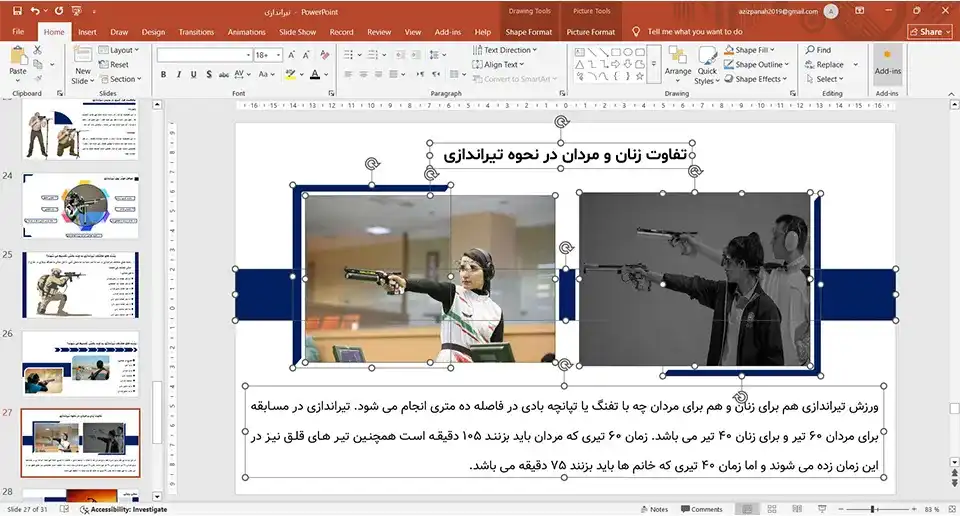Switch to the Transitions tab
The height and width of the screenshot is (516, 960).
coord(196,32)
